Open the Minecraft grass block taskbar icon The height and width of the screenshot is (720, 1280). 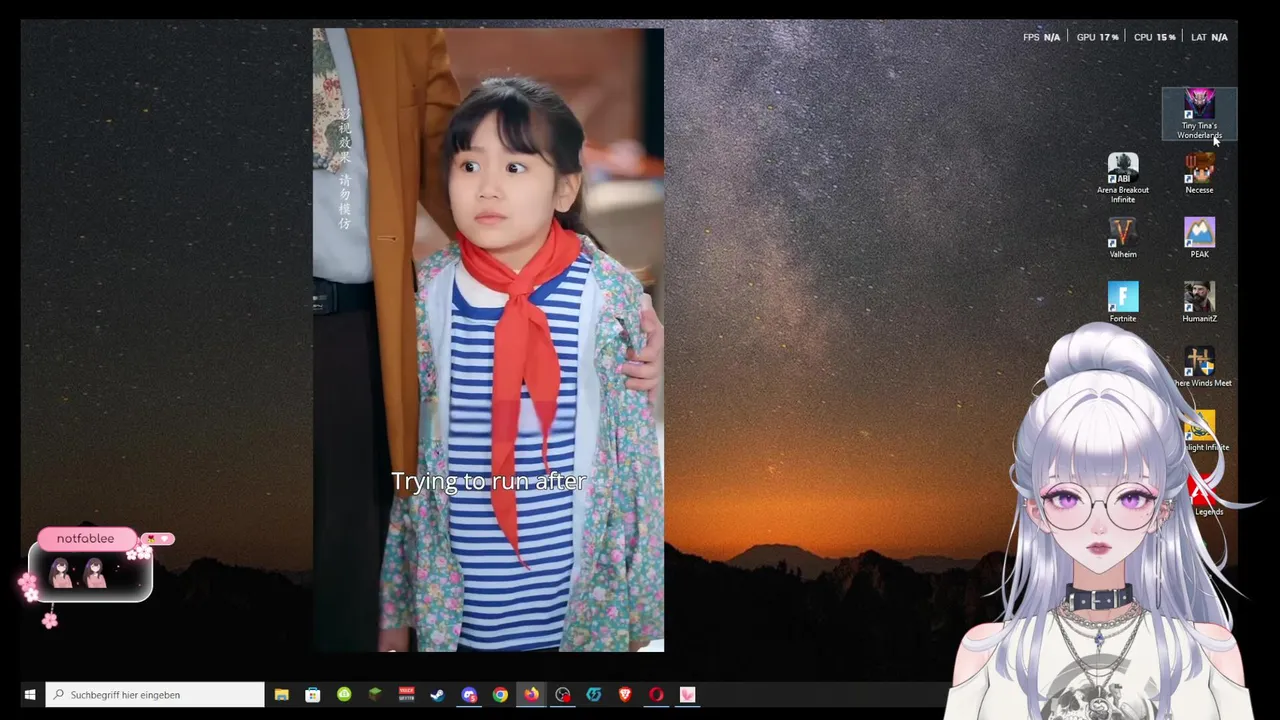(375, 694)
